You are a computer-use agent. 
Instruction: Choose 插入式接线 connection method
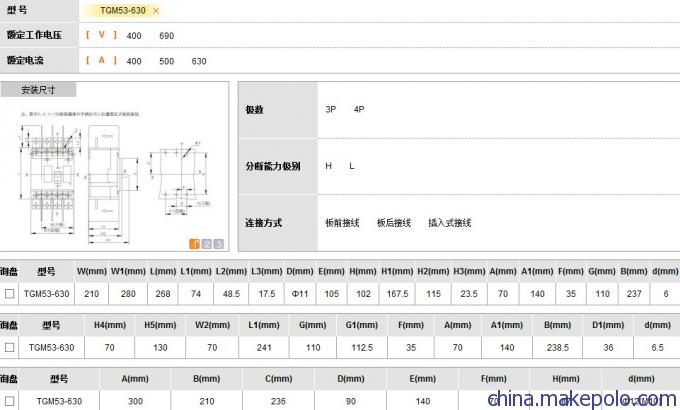coord(450,223)
